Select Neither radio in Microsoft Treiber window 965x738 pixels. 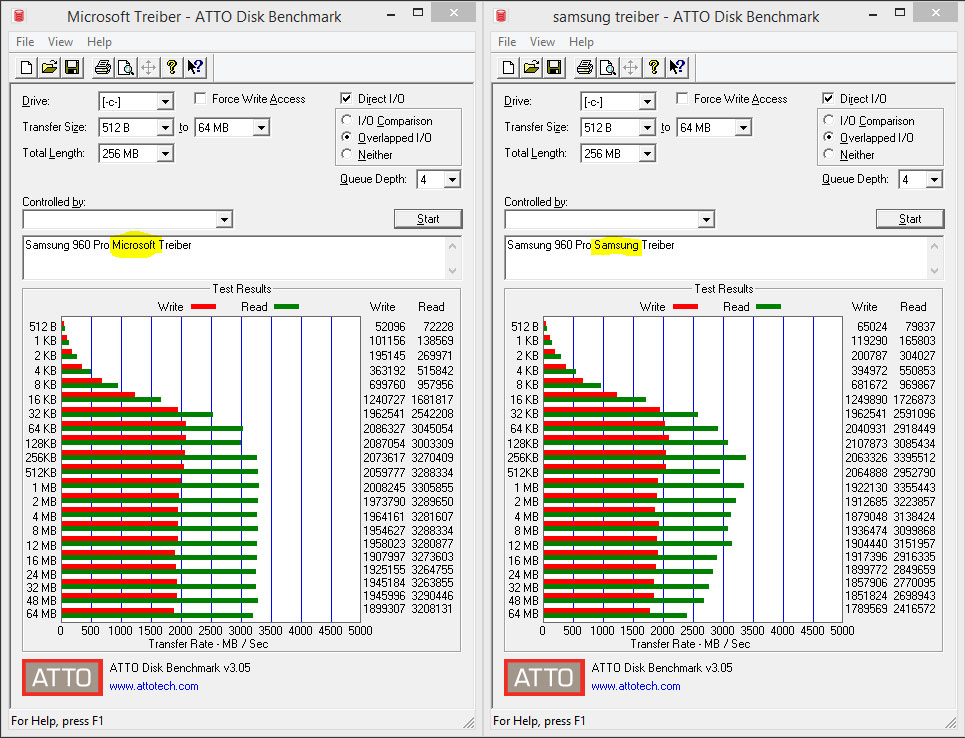coord(346,154)
